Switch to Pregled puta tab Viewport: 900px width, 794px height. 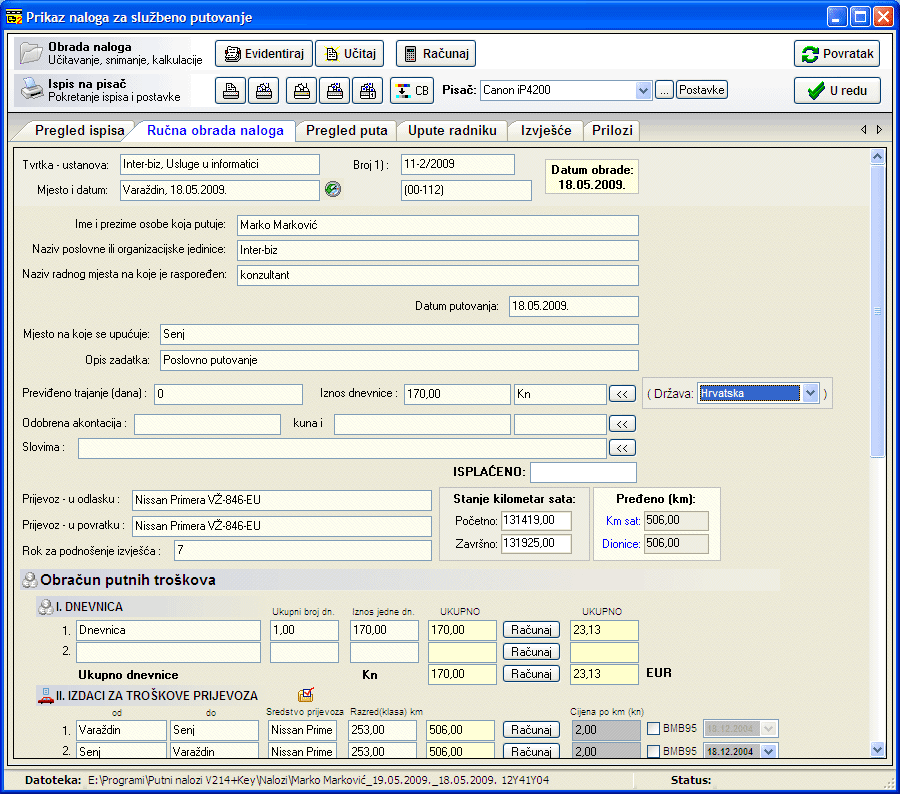coord(346,131)
